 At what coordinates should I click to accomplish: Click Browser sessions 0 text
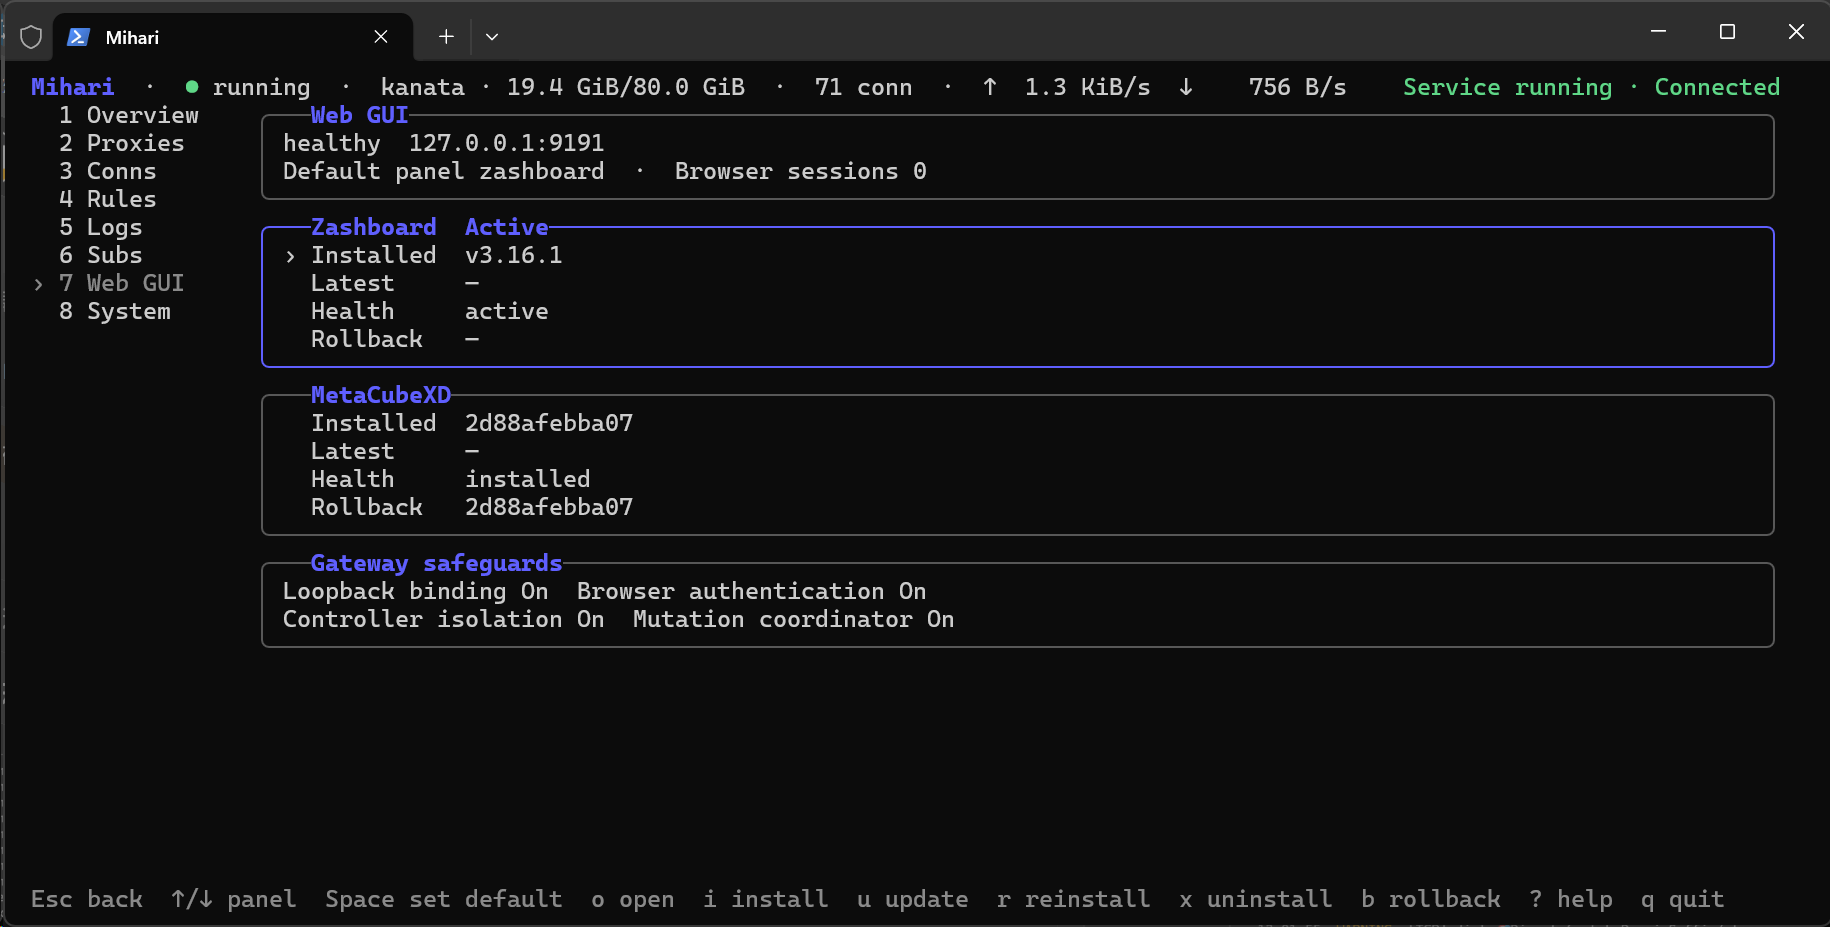(801, 171)
